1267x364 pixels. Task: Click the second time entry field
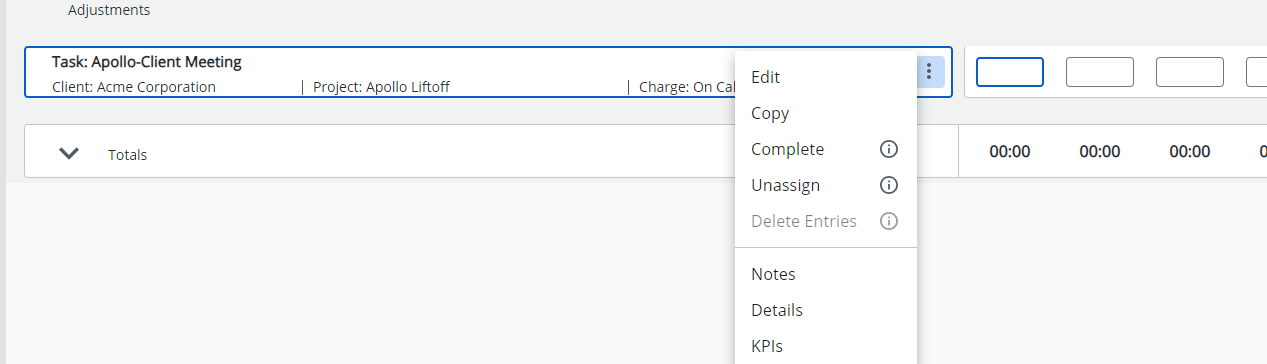coord(1100,72)
